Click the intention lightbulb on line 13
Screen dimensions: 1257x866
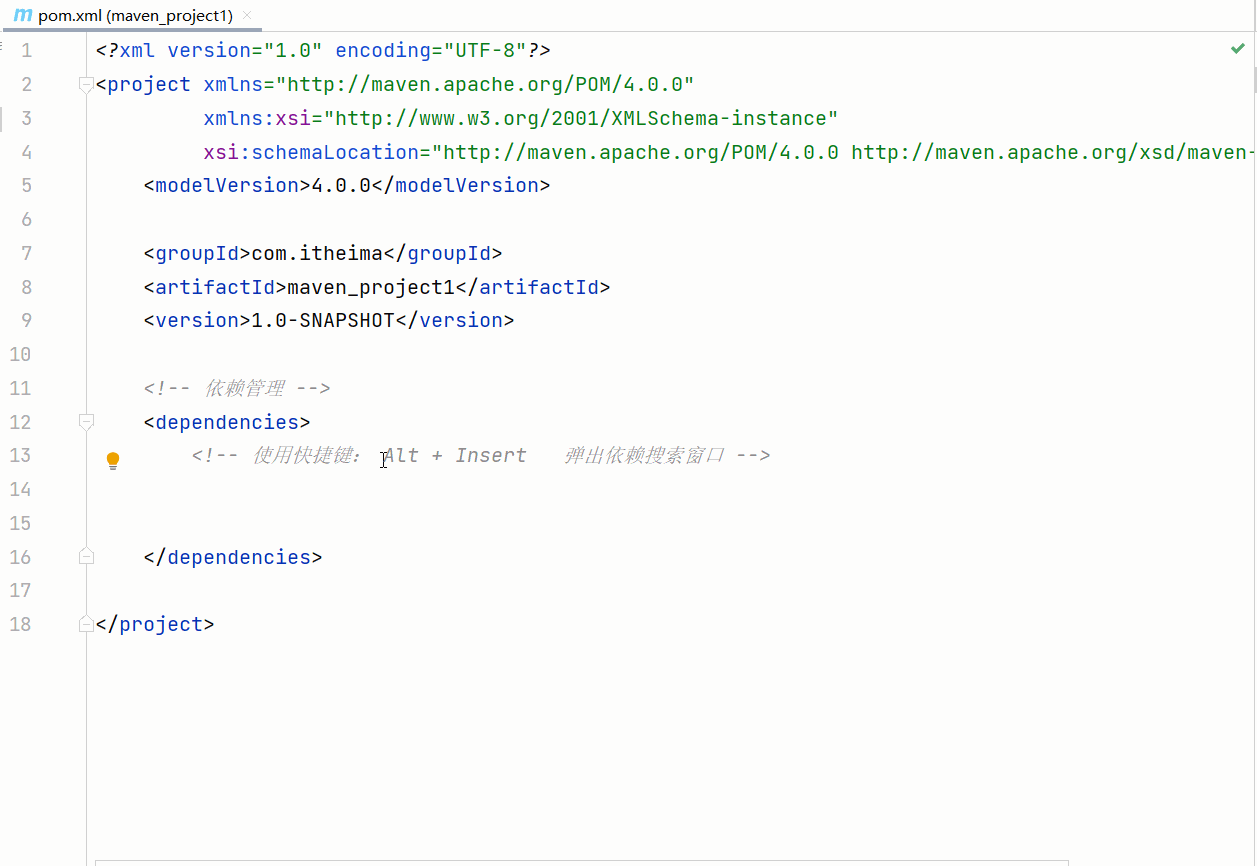(113, 460)
